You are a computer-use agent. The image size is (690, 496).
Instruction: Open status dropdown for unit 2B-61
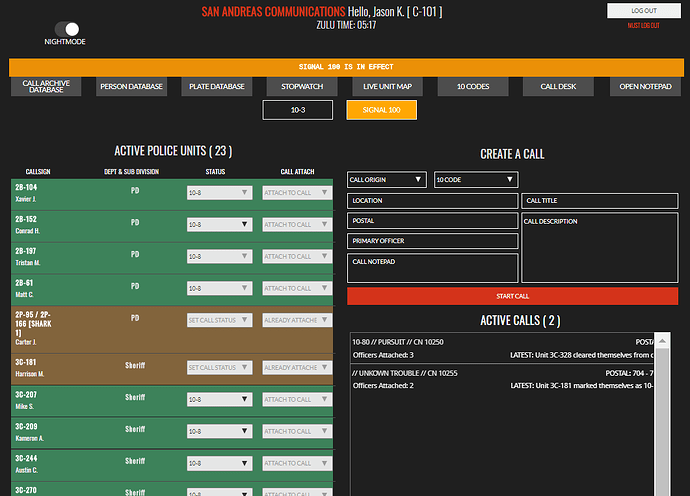pyautogui.click(x=220, y=288)
